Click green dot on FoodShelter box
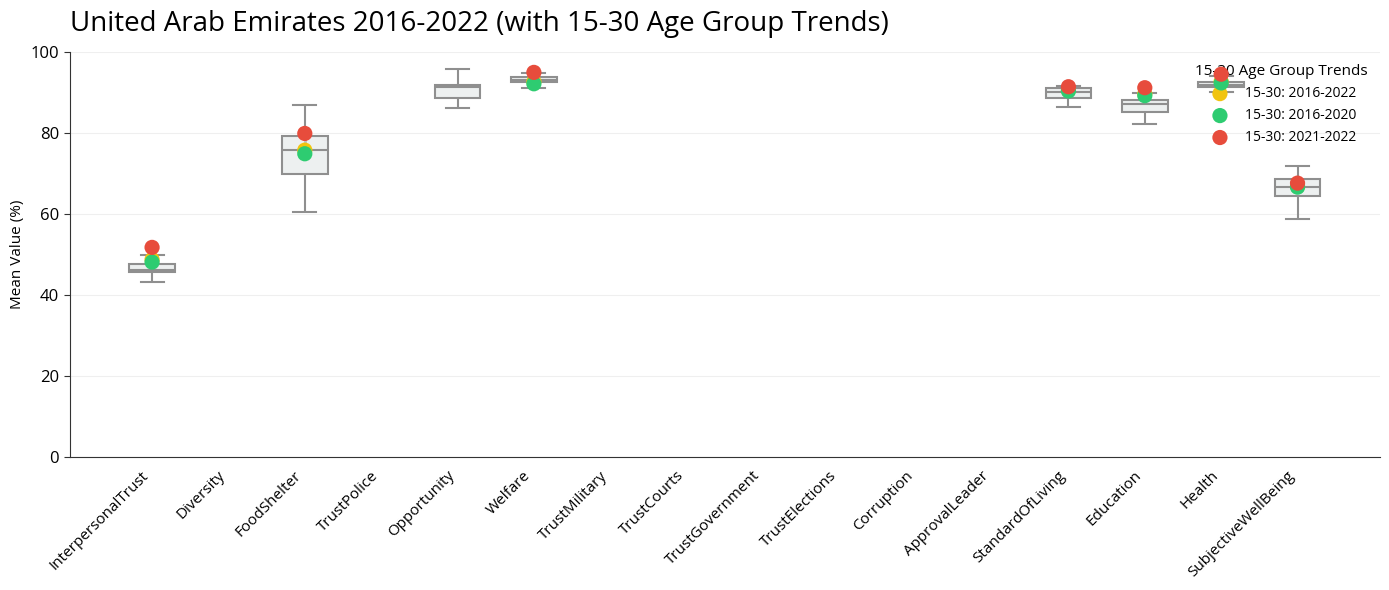This screenshot has height=590, width=1389. tap(305, 154)
